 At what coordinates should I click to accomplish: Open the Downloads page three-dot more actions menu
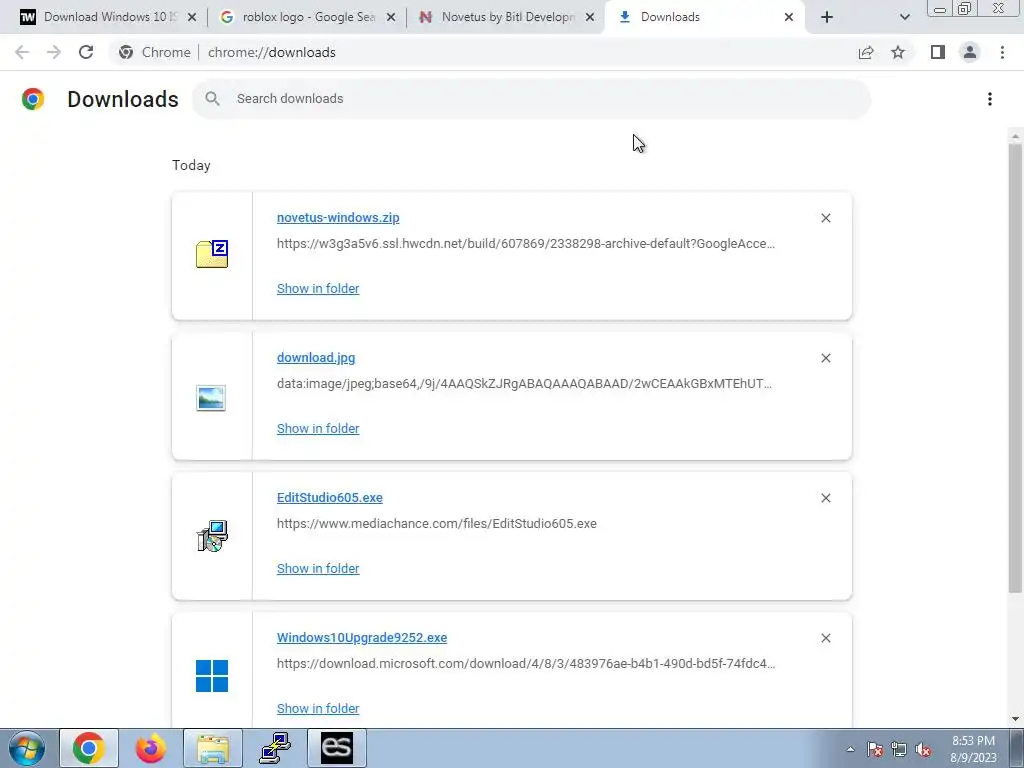(x=990, y=99)
